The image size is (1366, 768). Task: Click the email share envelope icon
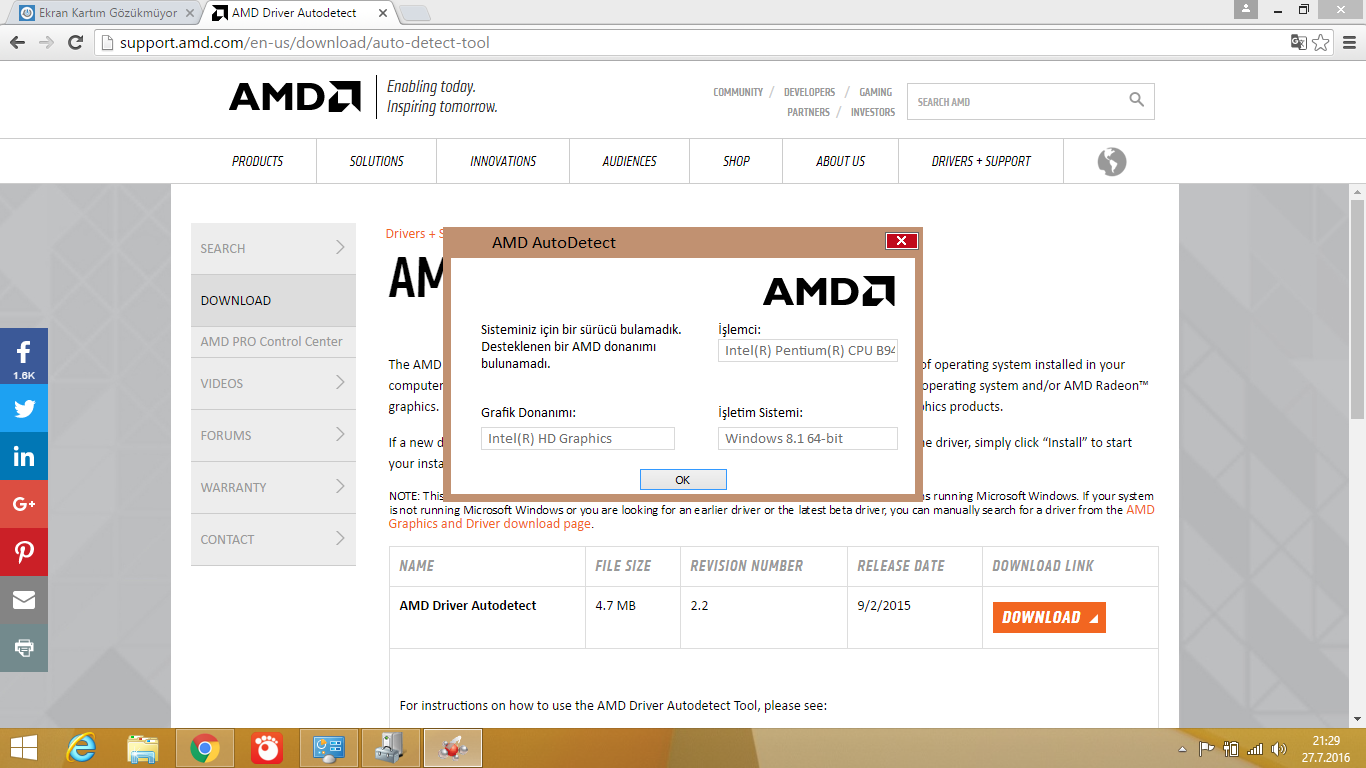pos(24,600)
